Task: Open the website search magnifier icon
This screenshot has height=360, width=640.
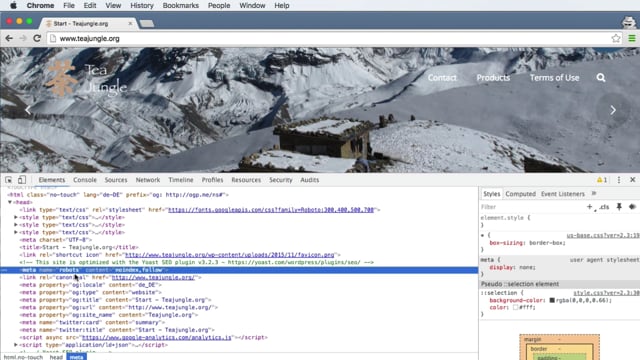Action: 601,78
